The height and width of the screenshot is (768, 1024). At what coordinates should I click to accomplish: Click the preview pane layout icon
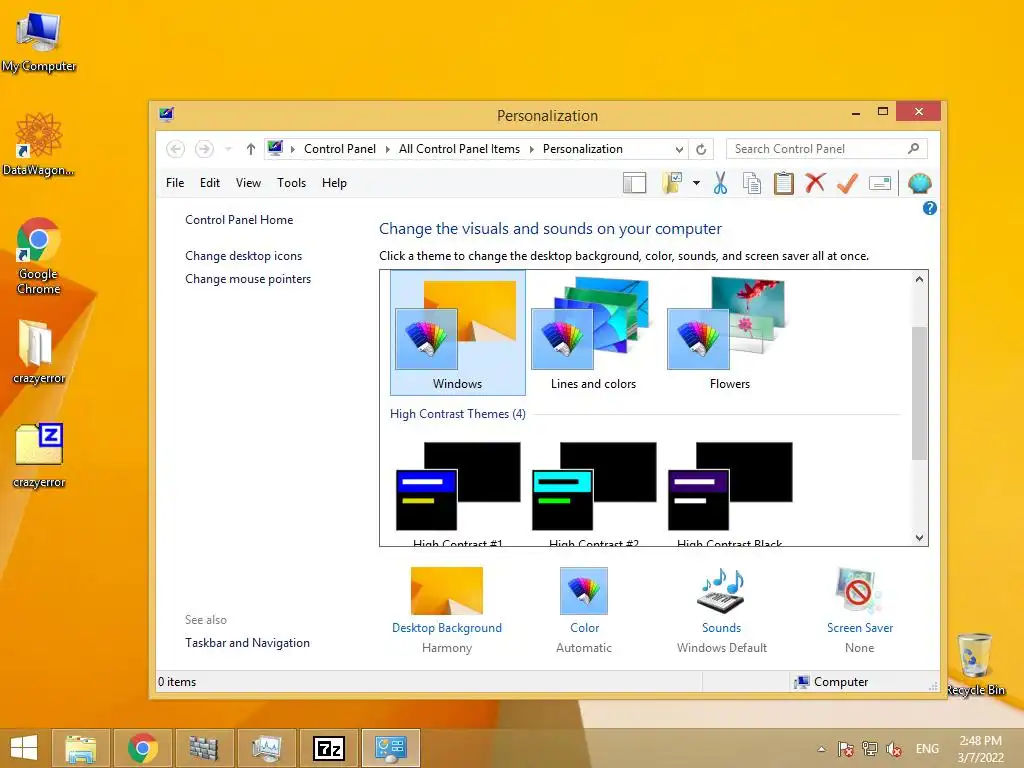634,184
